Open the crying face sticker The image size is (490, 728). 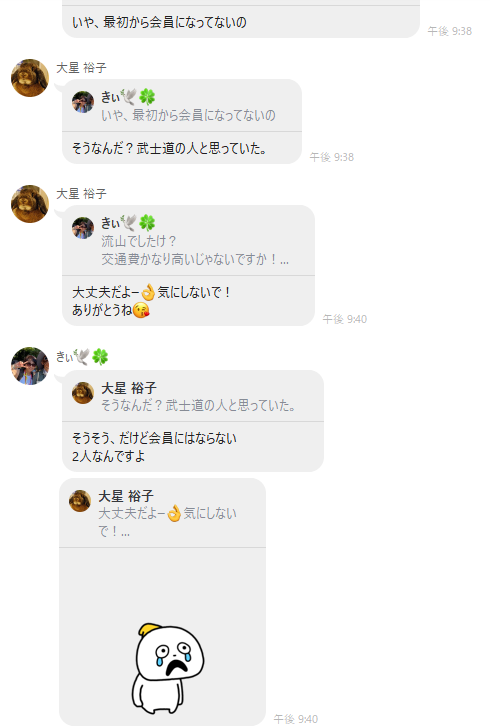168,668
